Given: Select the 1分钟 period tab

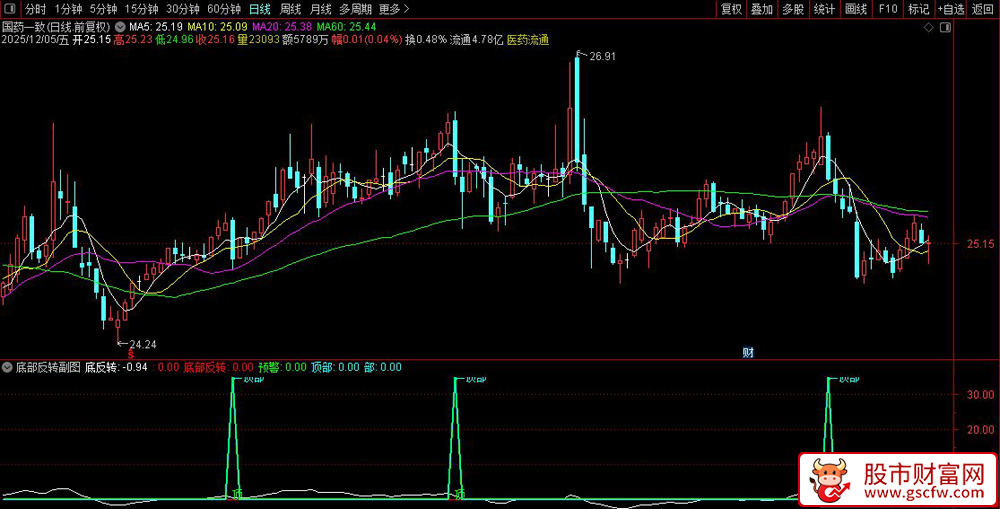Looking at the screenshot, I should tap(68, 9).
